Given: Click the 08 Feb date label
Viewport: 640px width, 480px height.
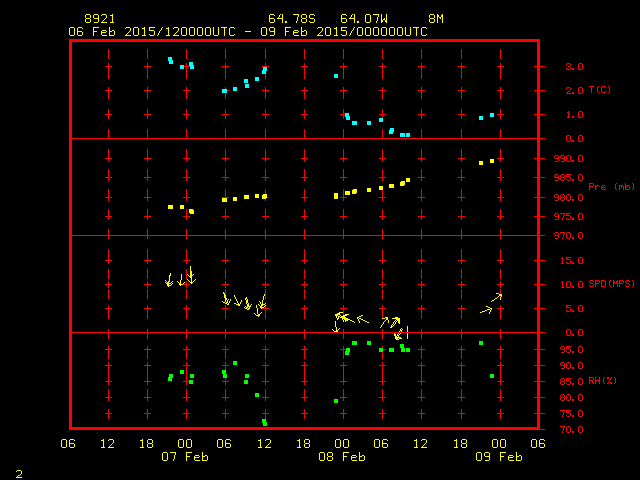Looking at the screenshot, I should coord(342,457).
